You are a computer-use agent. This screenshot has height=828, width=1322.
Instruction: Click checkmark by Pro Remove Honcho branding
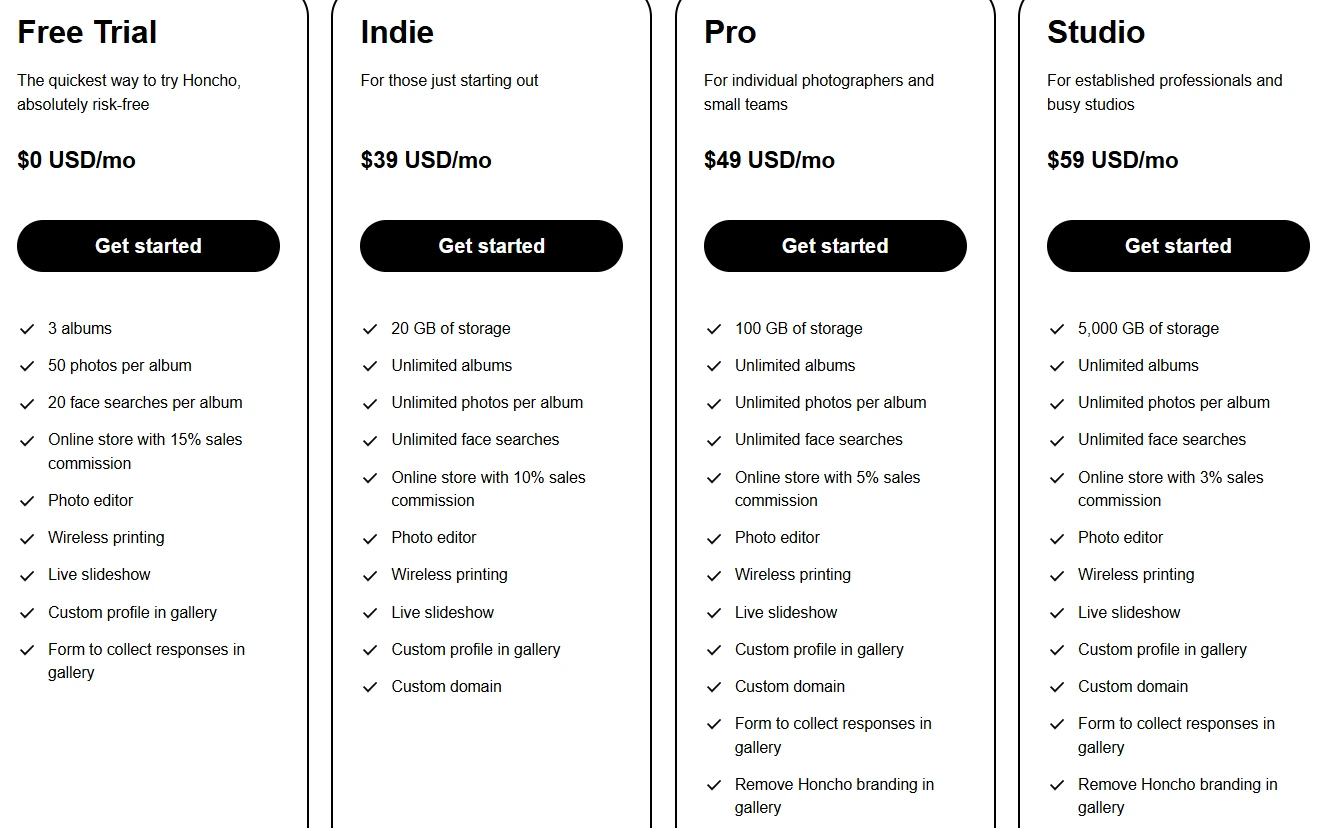[x=714, y=785]
